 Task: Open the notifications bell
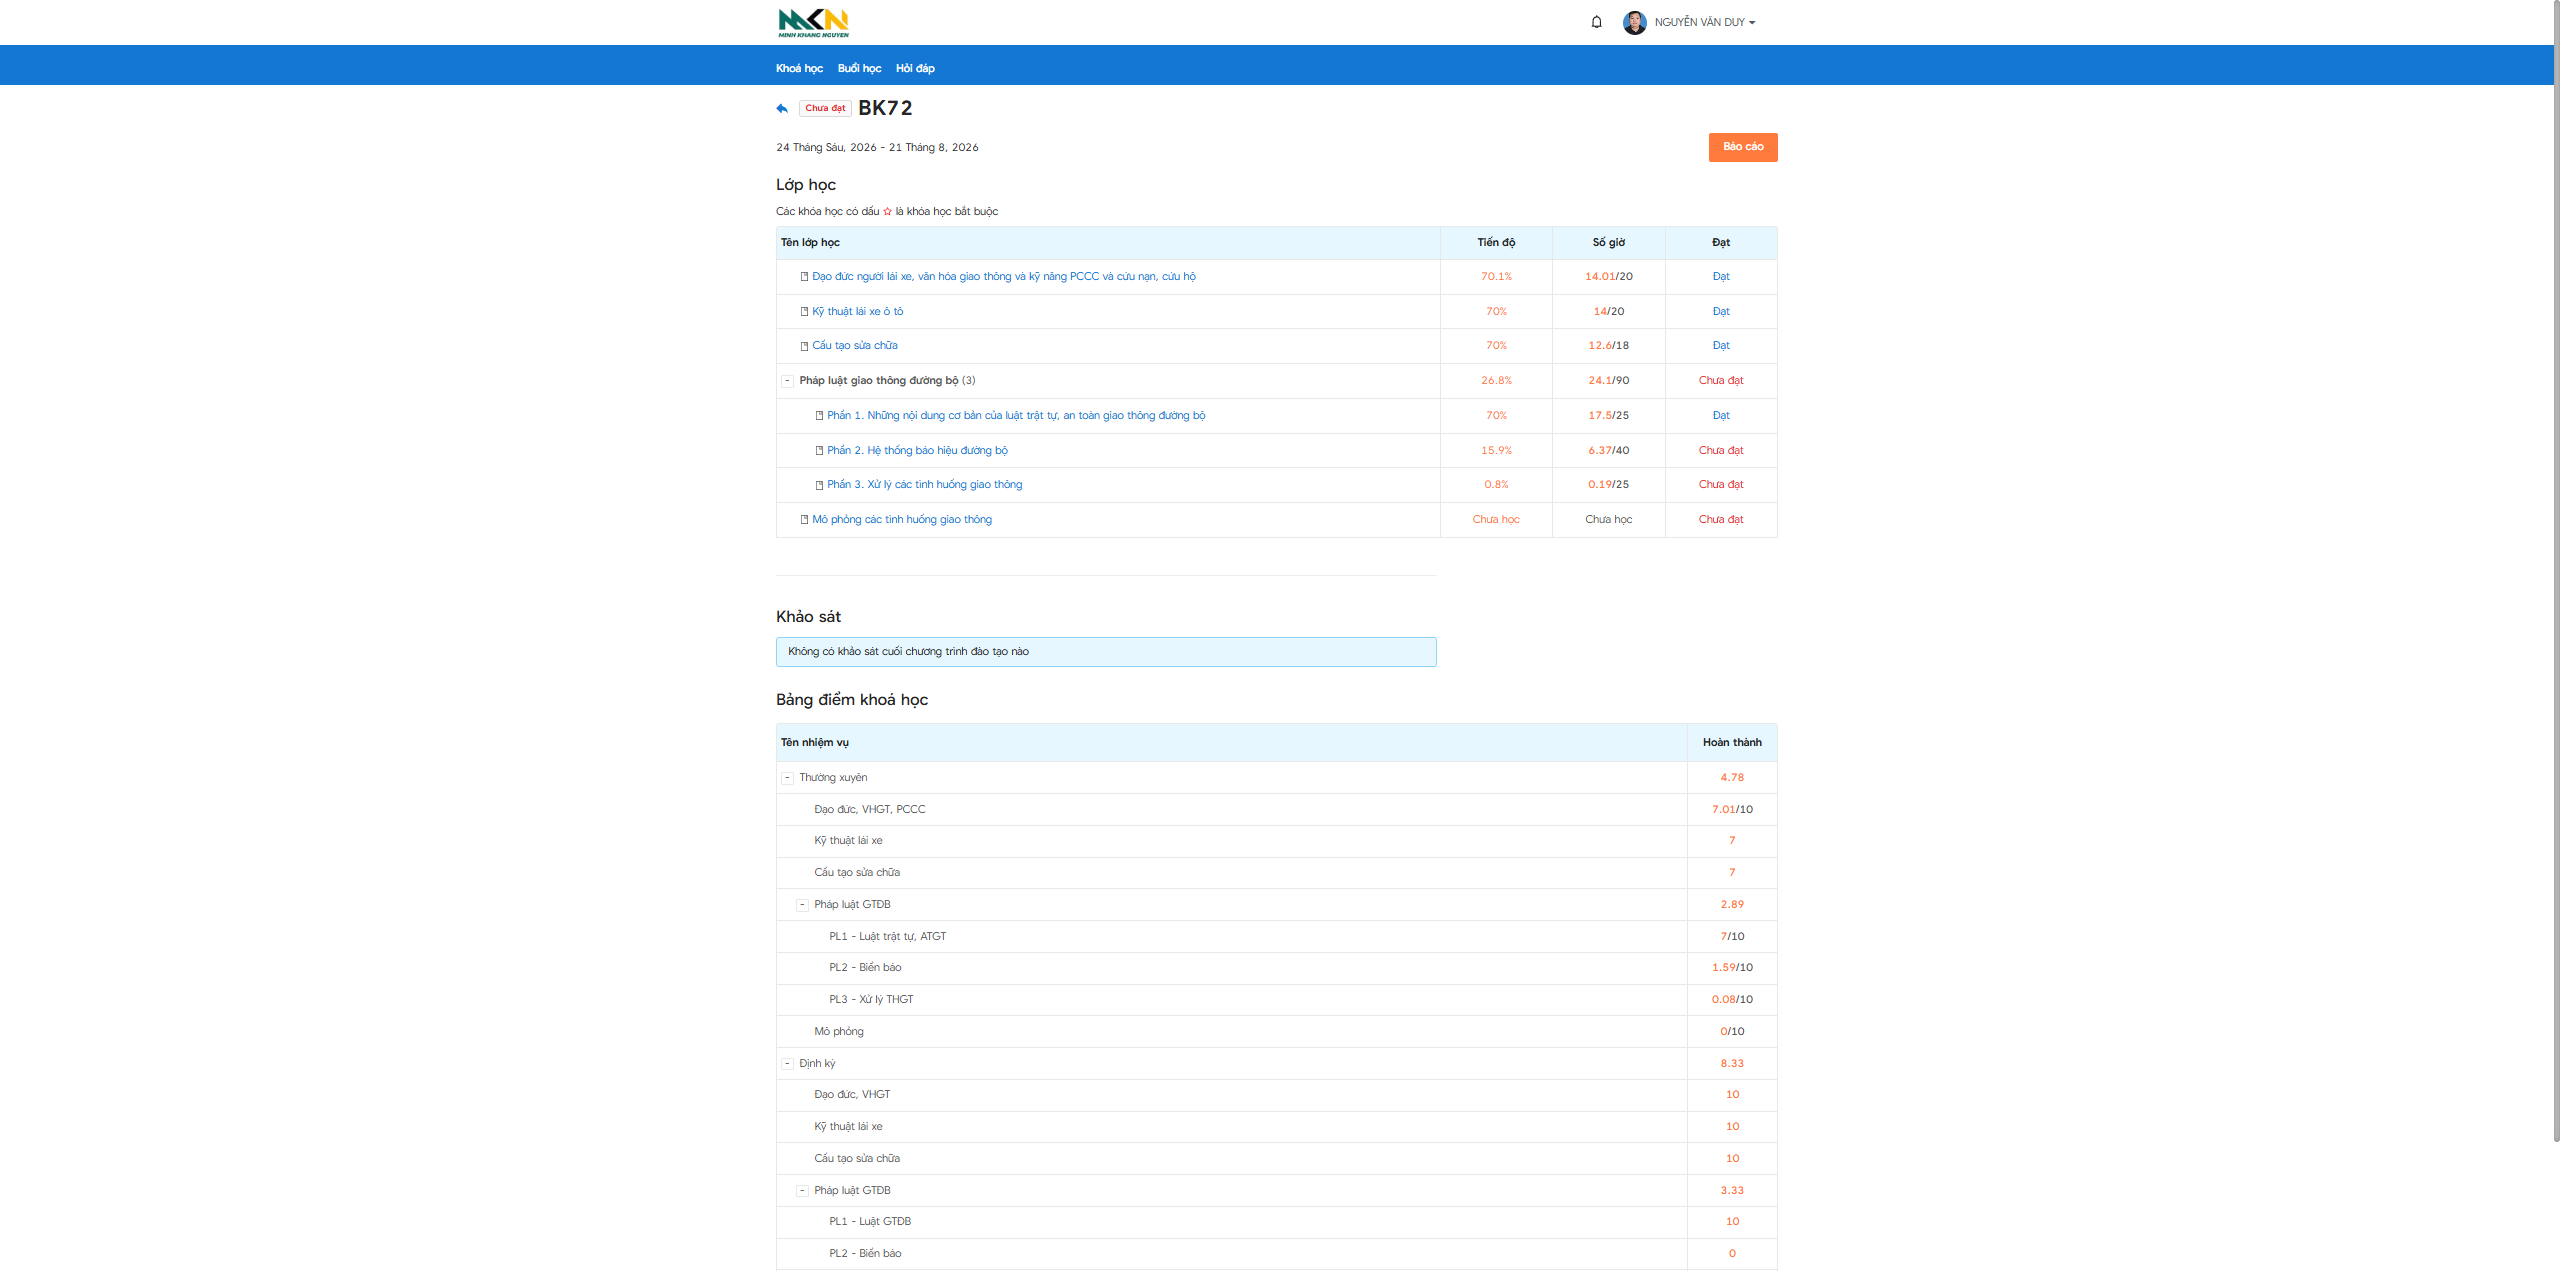(x=1596, y=22)
